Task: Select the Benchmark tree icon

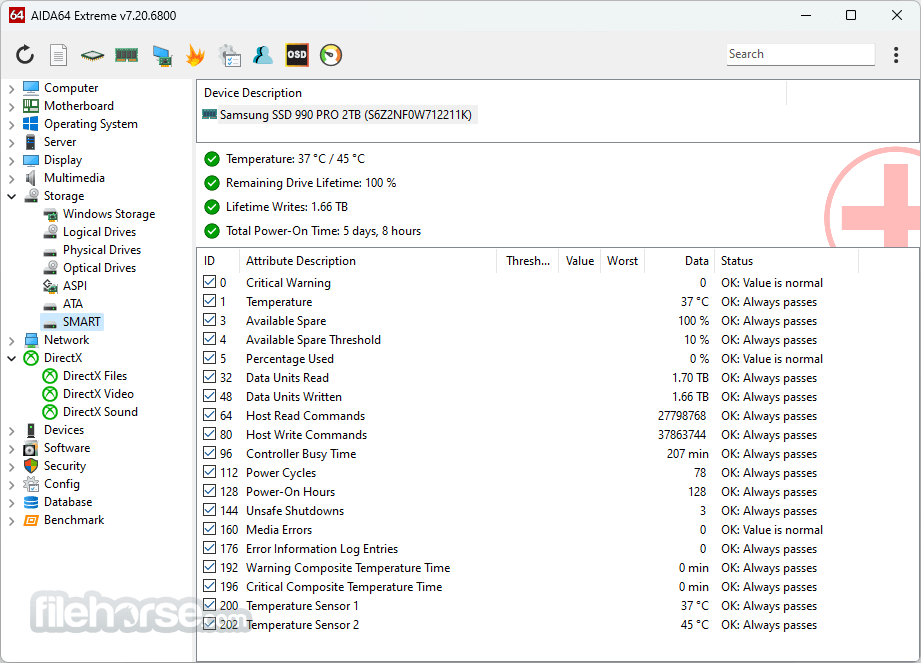Action: [x=31, y=520]
